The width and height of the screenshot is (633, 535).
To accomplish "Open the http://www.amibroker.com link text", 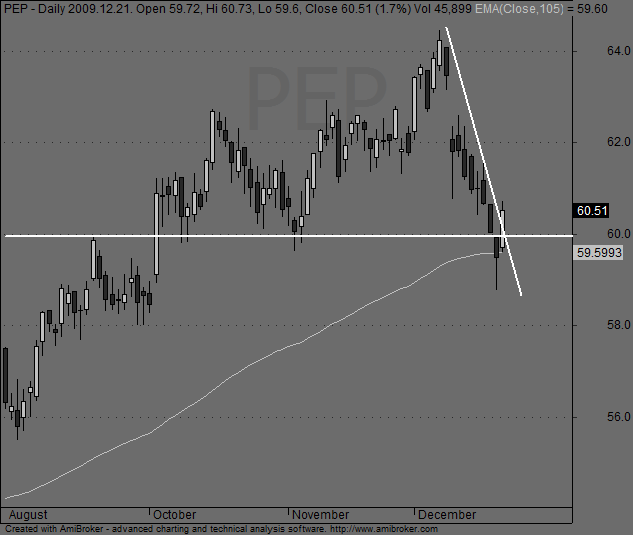I will 384,529.
